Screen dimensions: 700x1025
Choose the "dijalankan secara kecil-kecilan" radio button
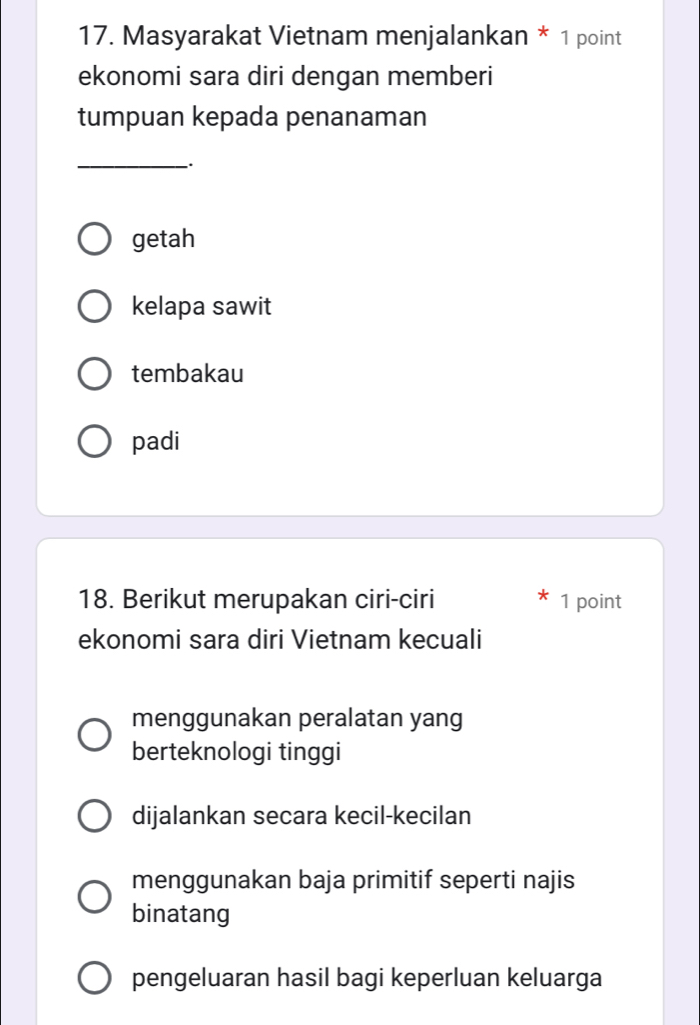[x=96, y=815]
